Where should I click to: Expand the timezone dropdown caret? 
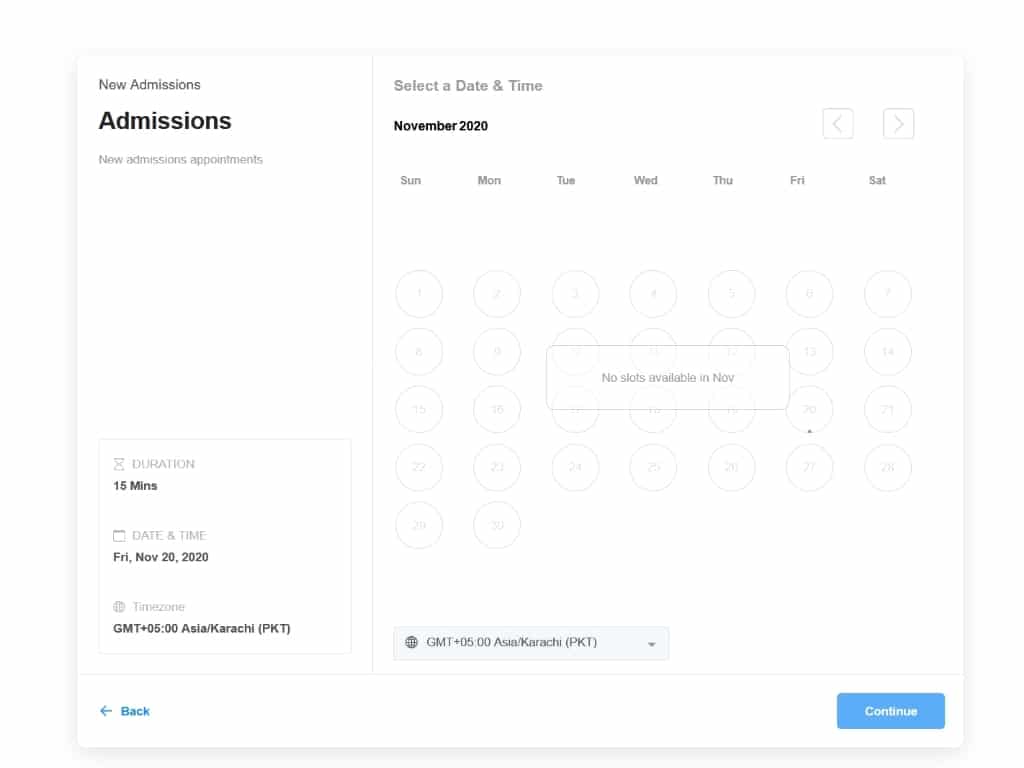[x=652, y=644]
